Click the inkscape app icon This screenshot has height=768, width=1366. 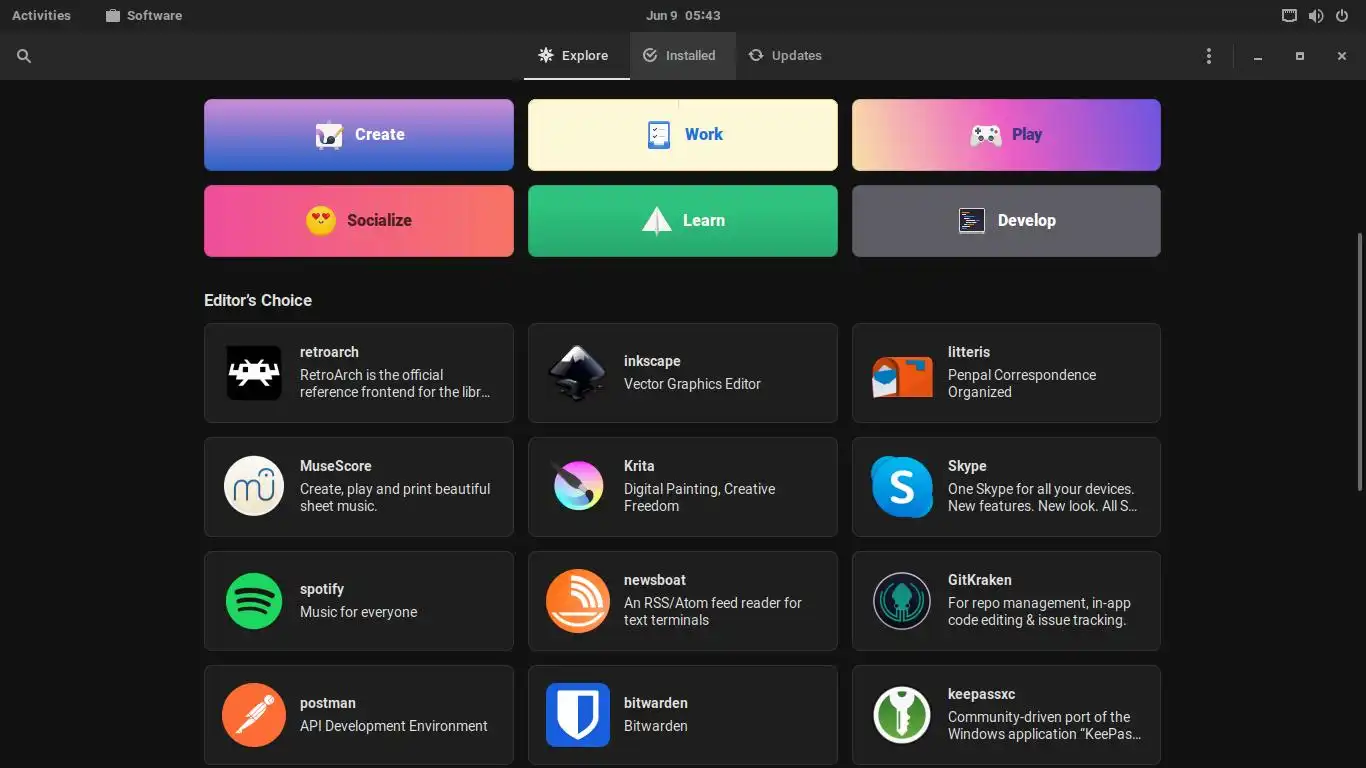[x=578, y=373]
